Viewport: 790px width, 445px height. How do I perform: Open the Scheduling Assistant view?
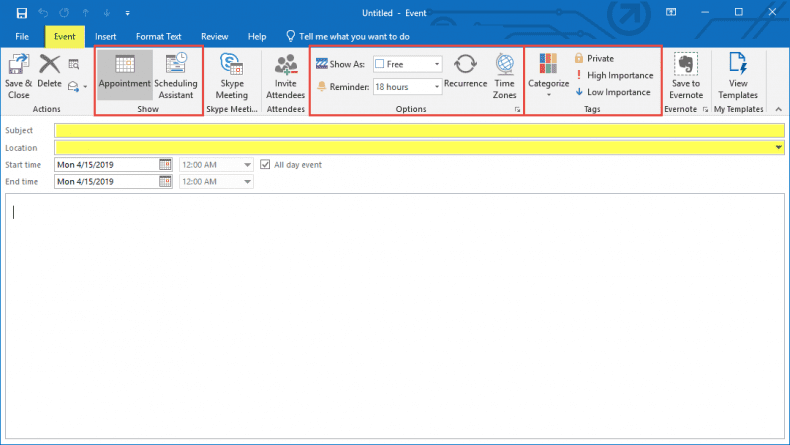[176, 75]
